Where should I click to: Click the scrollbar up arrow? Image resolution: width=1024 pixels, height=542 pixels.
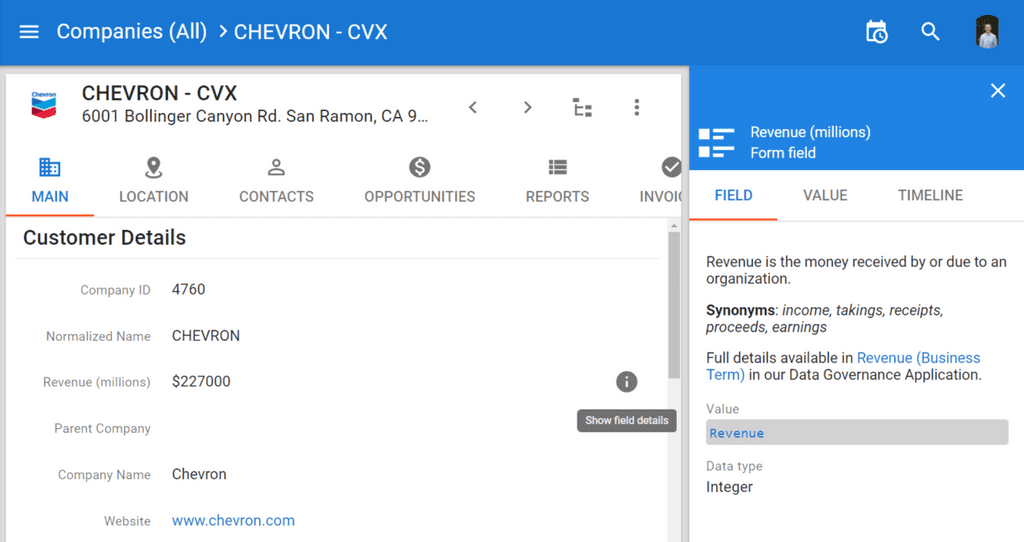click(674, 226)
